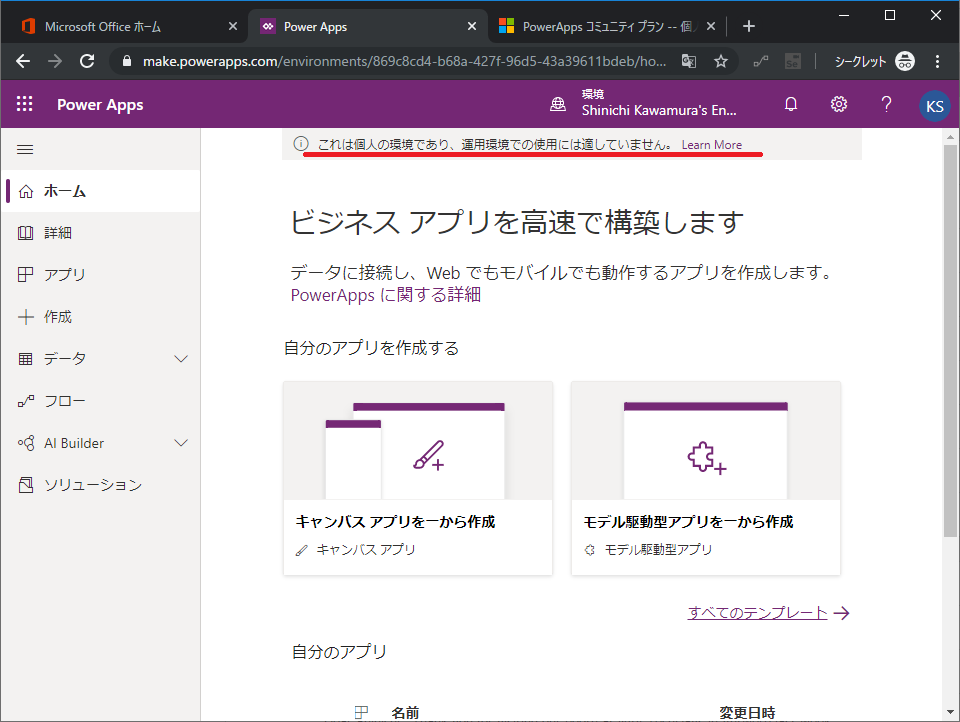Click the scrollbar down arrow
The width and height of the screenshot is (960, 722).
[x=950, y=712]
